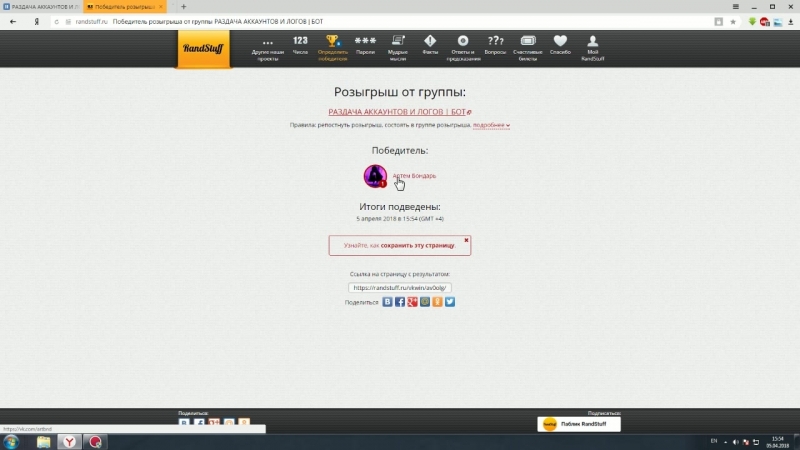
Task: Open the Windows Start menu
Action: pyautogui.click(x=11, y=442)
